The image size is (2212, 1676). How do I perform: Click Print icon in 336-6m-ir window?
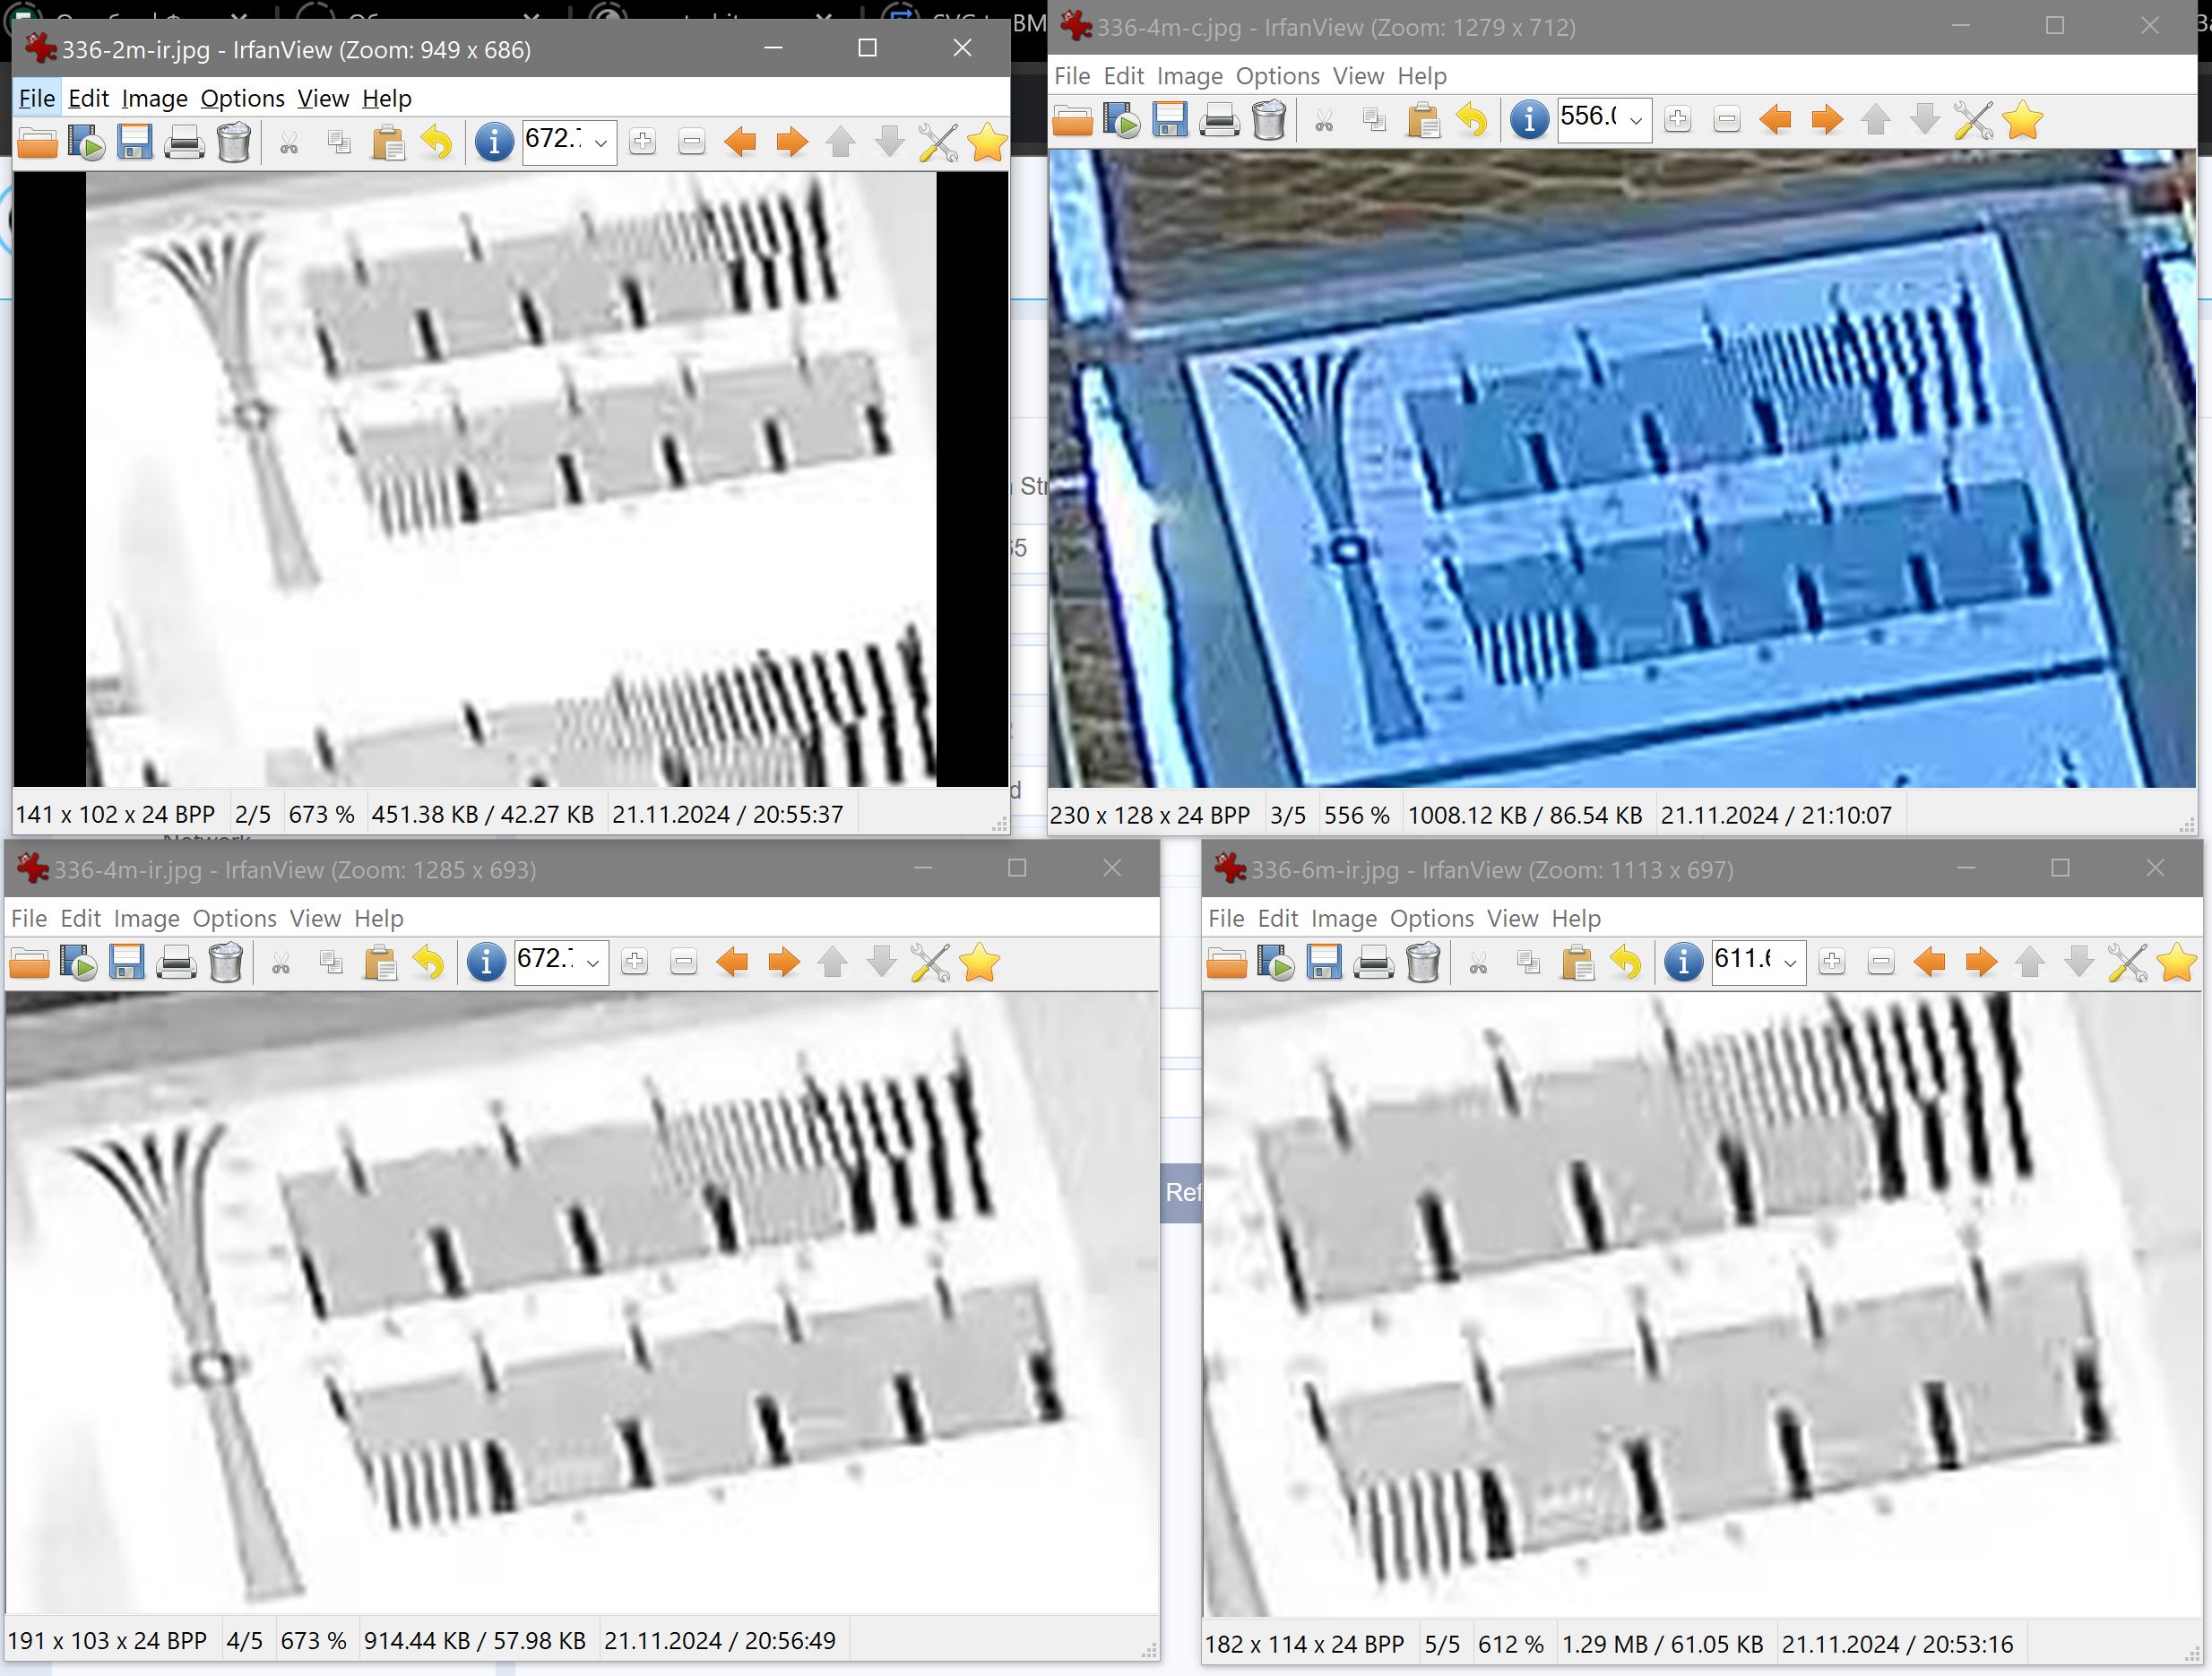[1373, 963]
